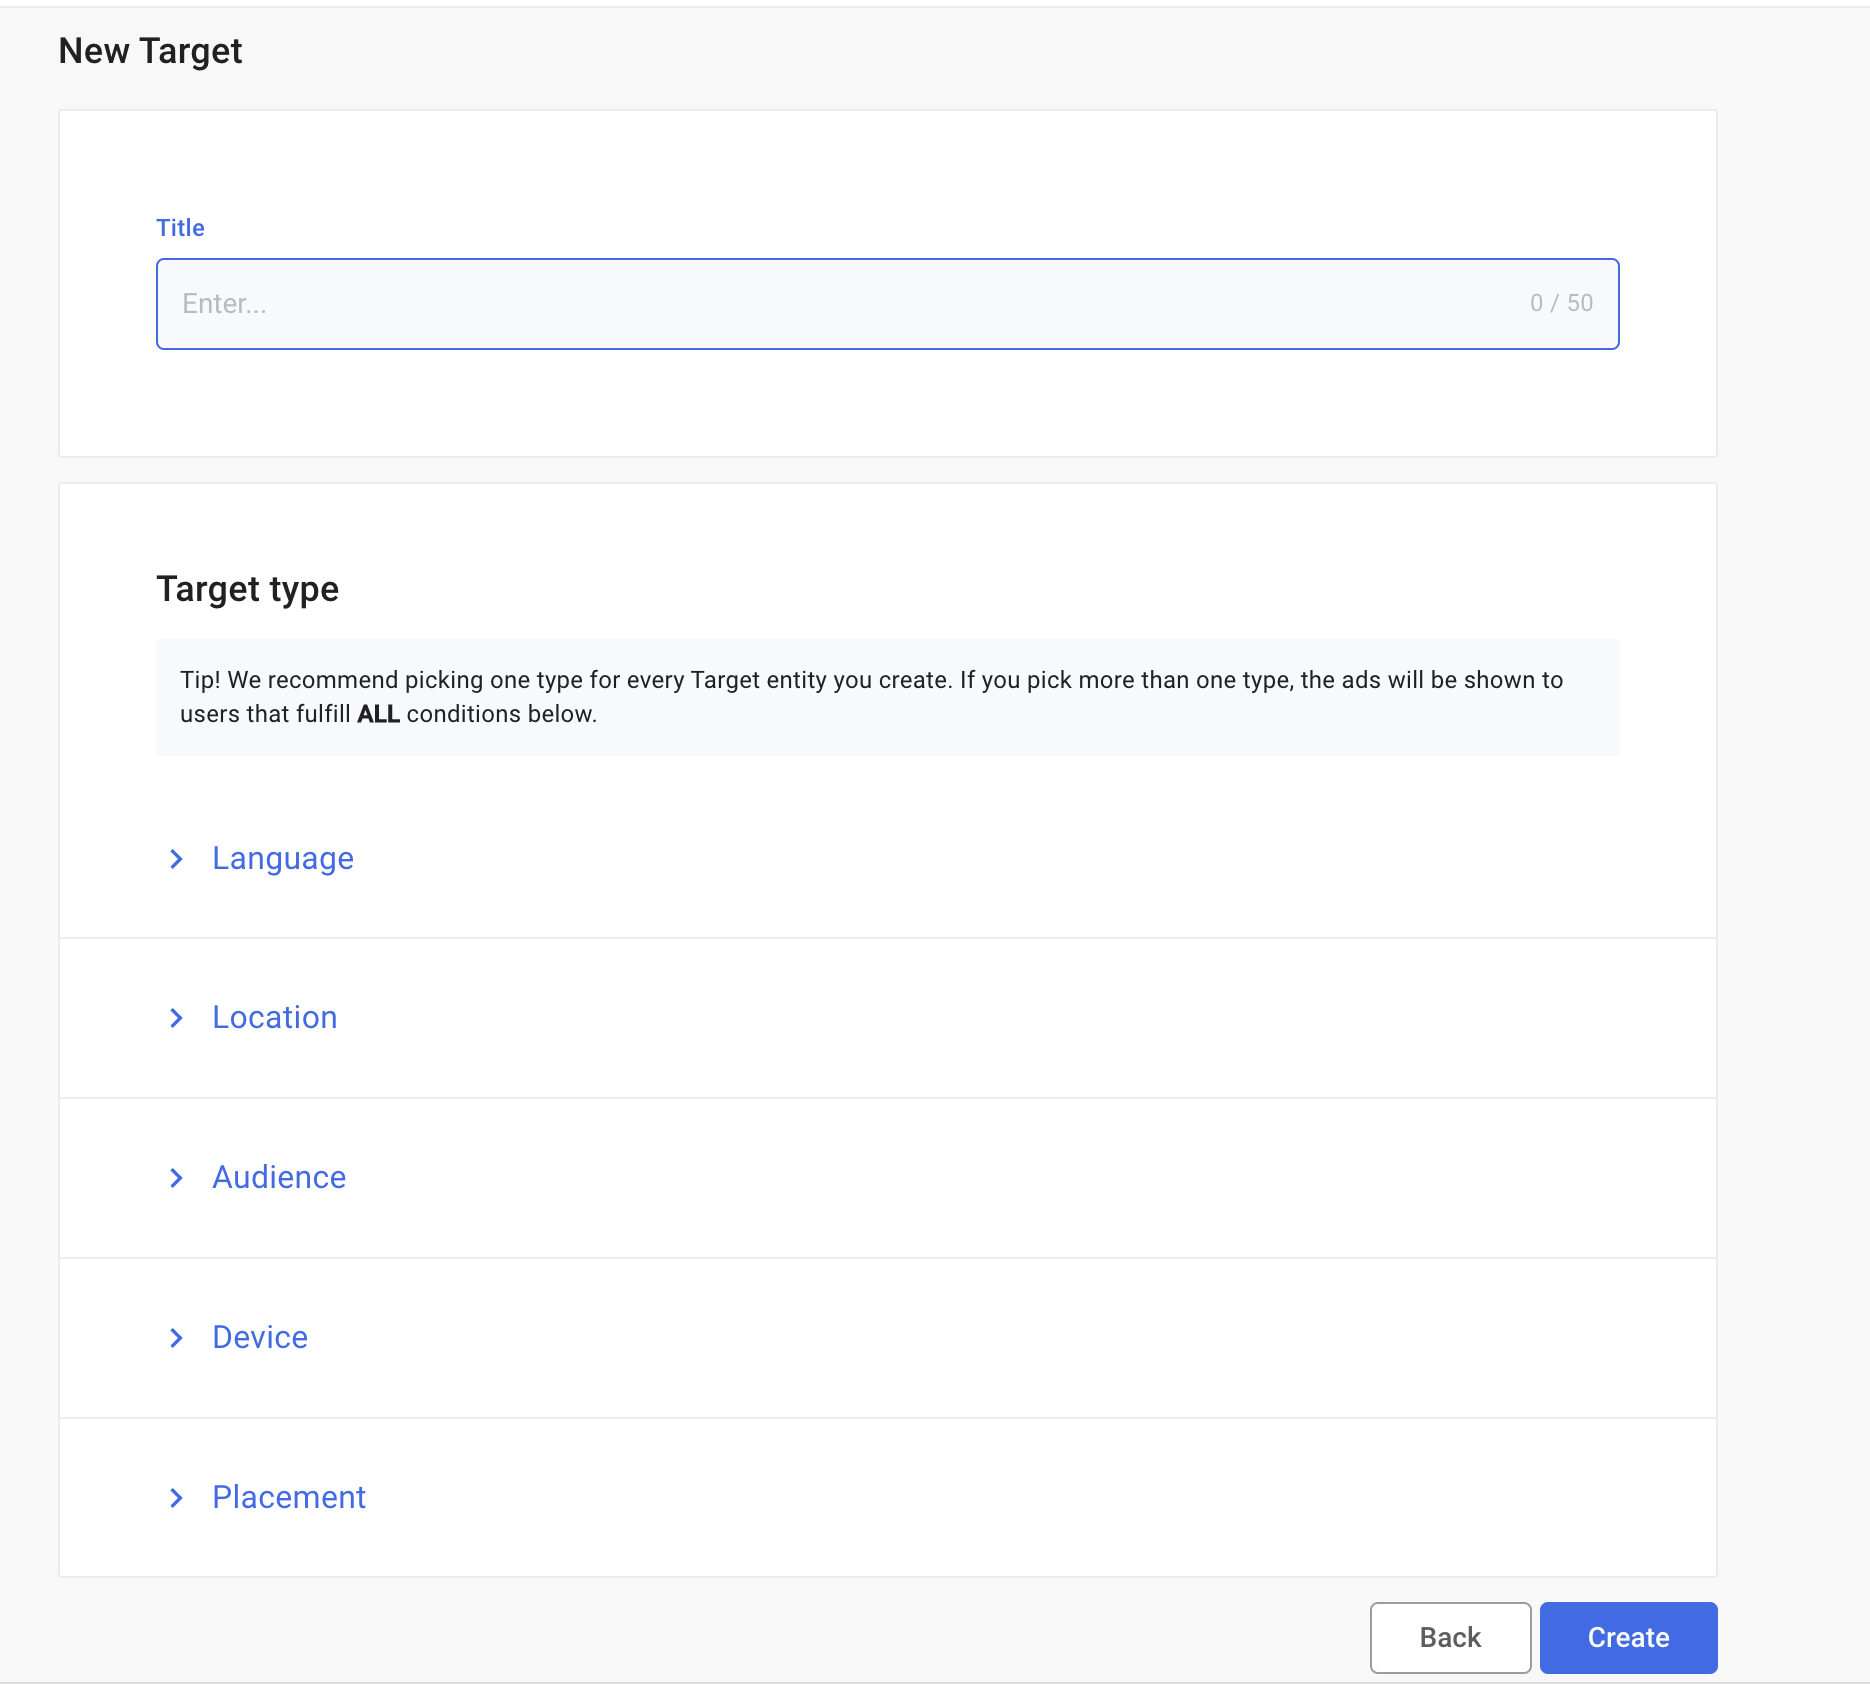This screenshot has width=1870, height=1686.
Task: Open the Placement targeting section
Action: coord(289,1498)
